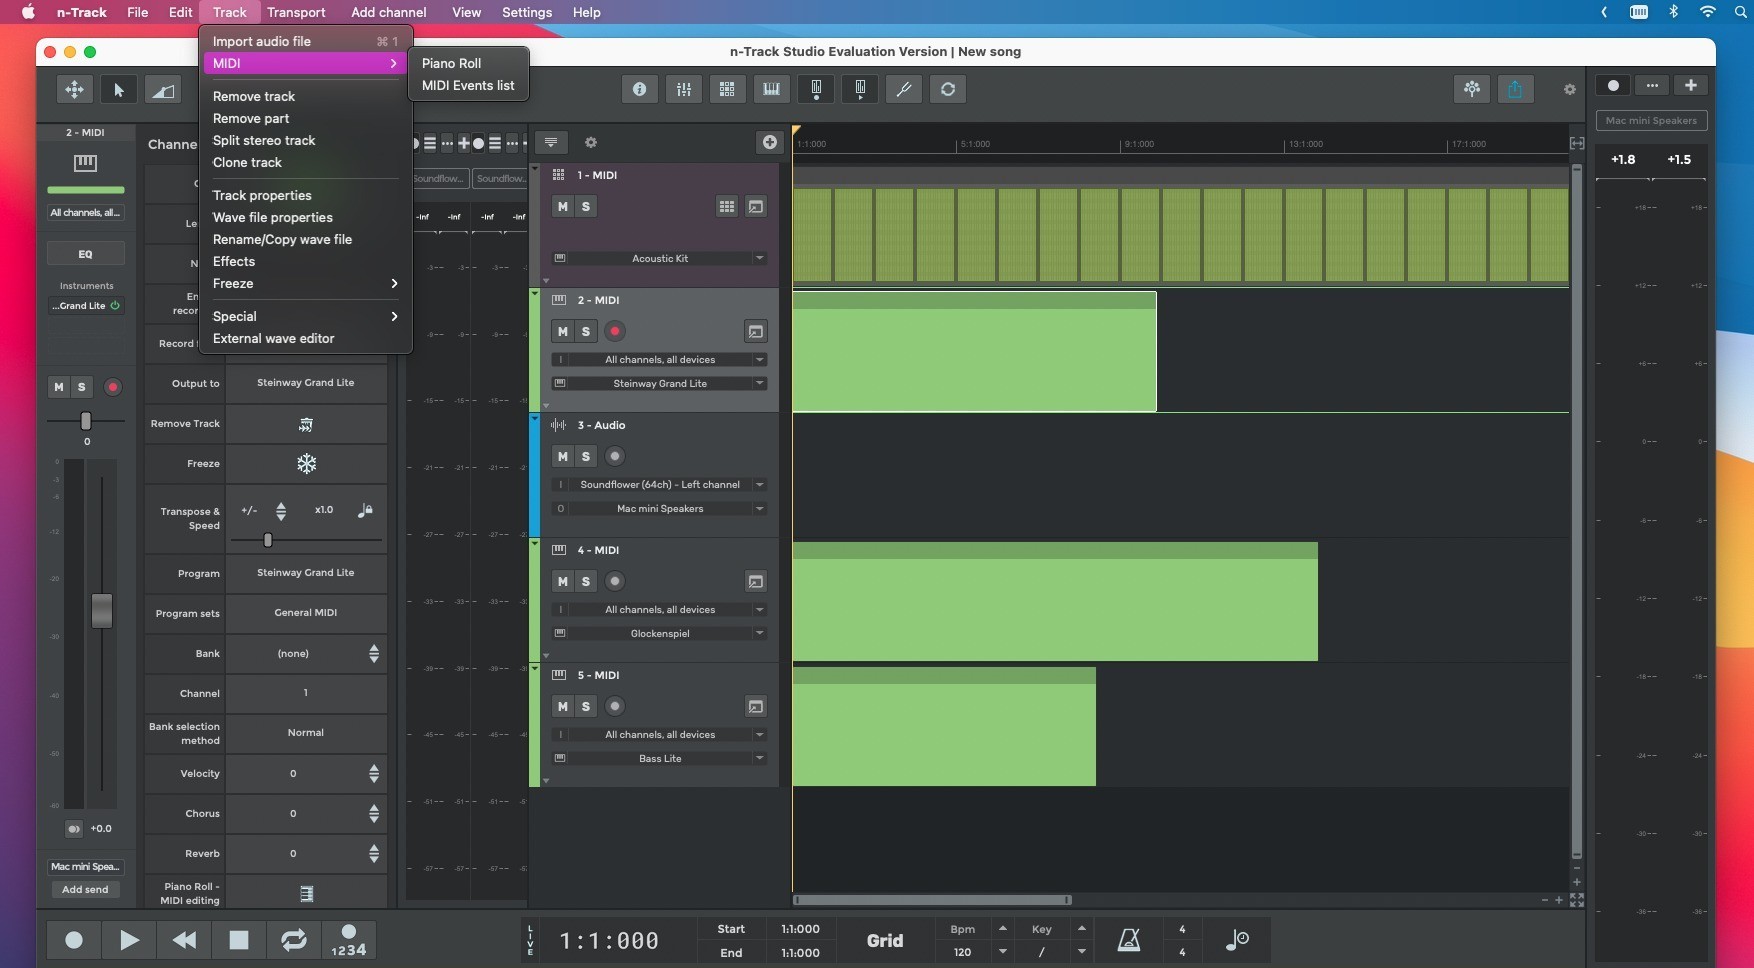
Task: Open the Mac mini Speakers selector at top right
Action: (1651, 120)
